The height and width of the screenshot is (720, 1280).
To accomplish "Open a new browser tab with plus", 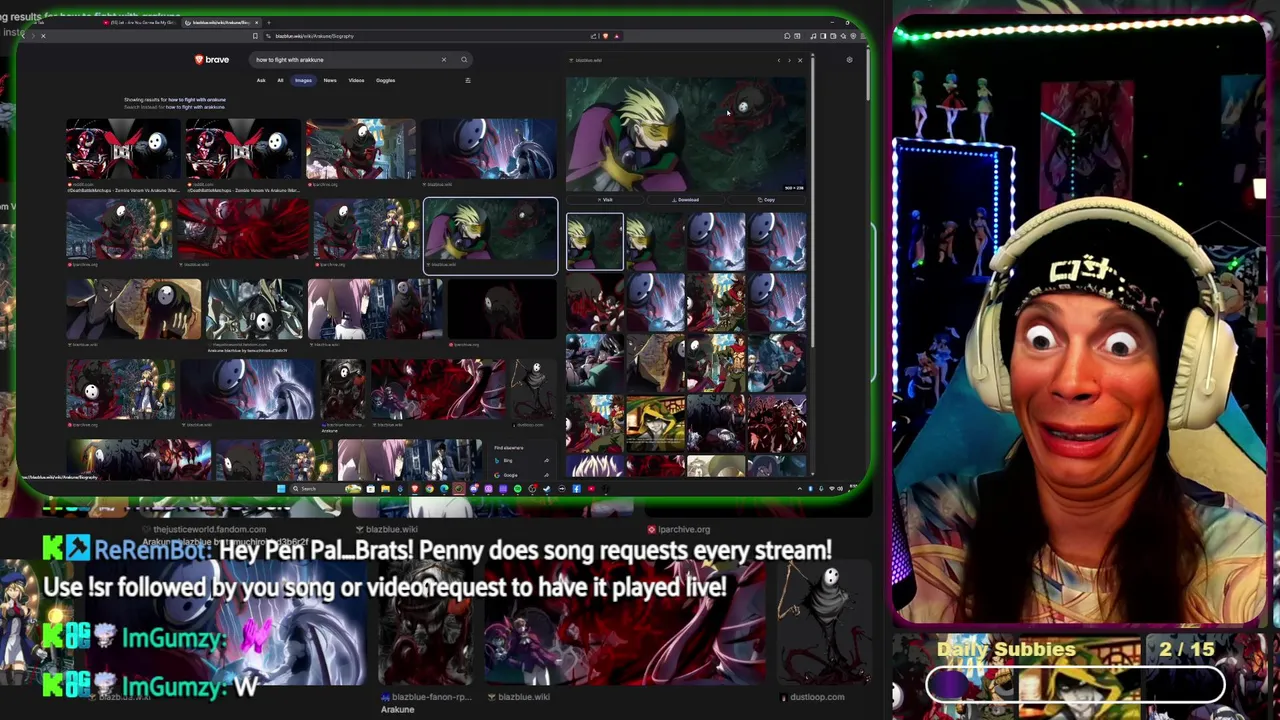I will coord(269,23).
